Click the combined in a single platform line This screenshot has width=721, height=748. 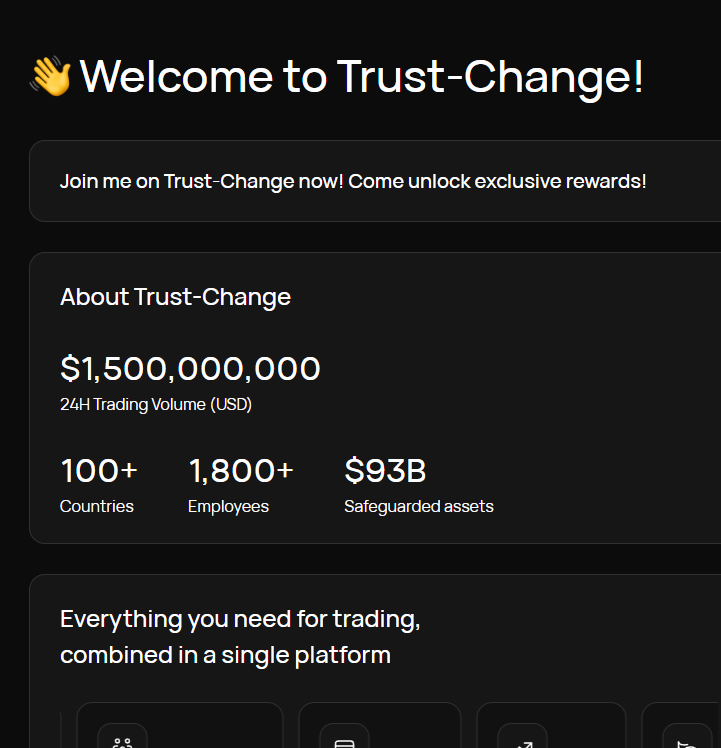[225, 656]
